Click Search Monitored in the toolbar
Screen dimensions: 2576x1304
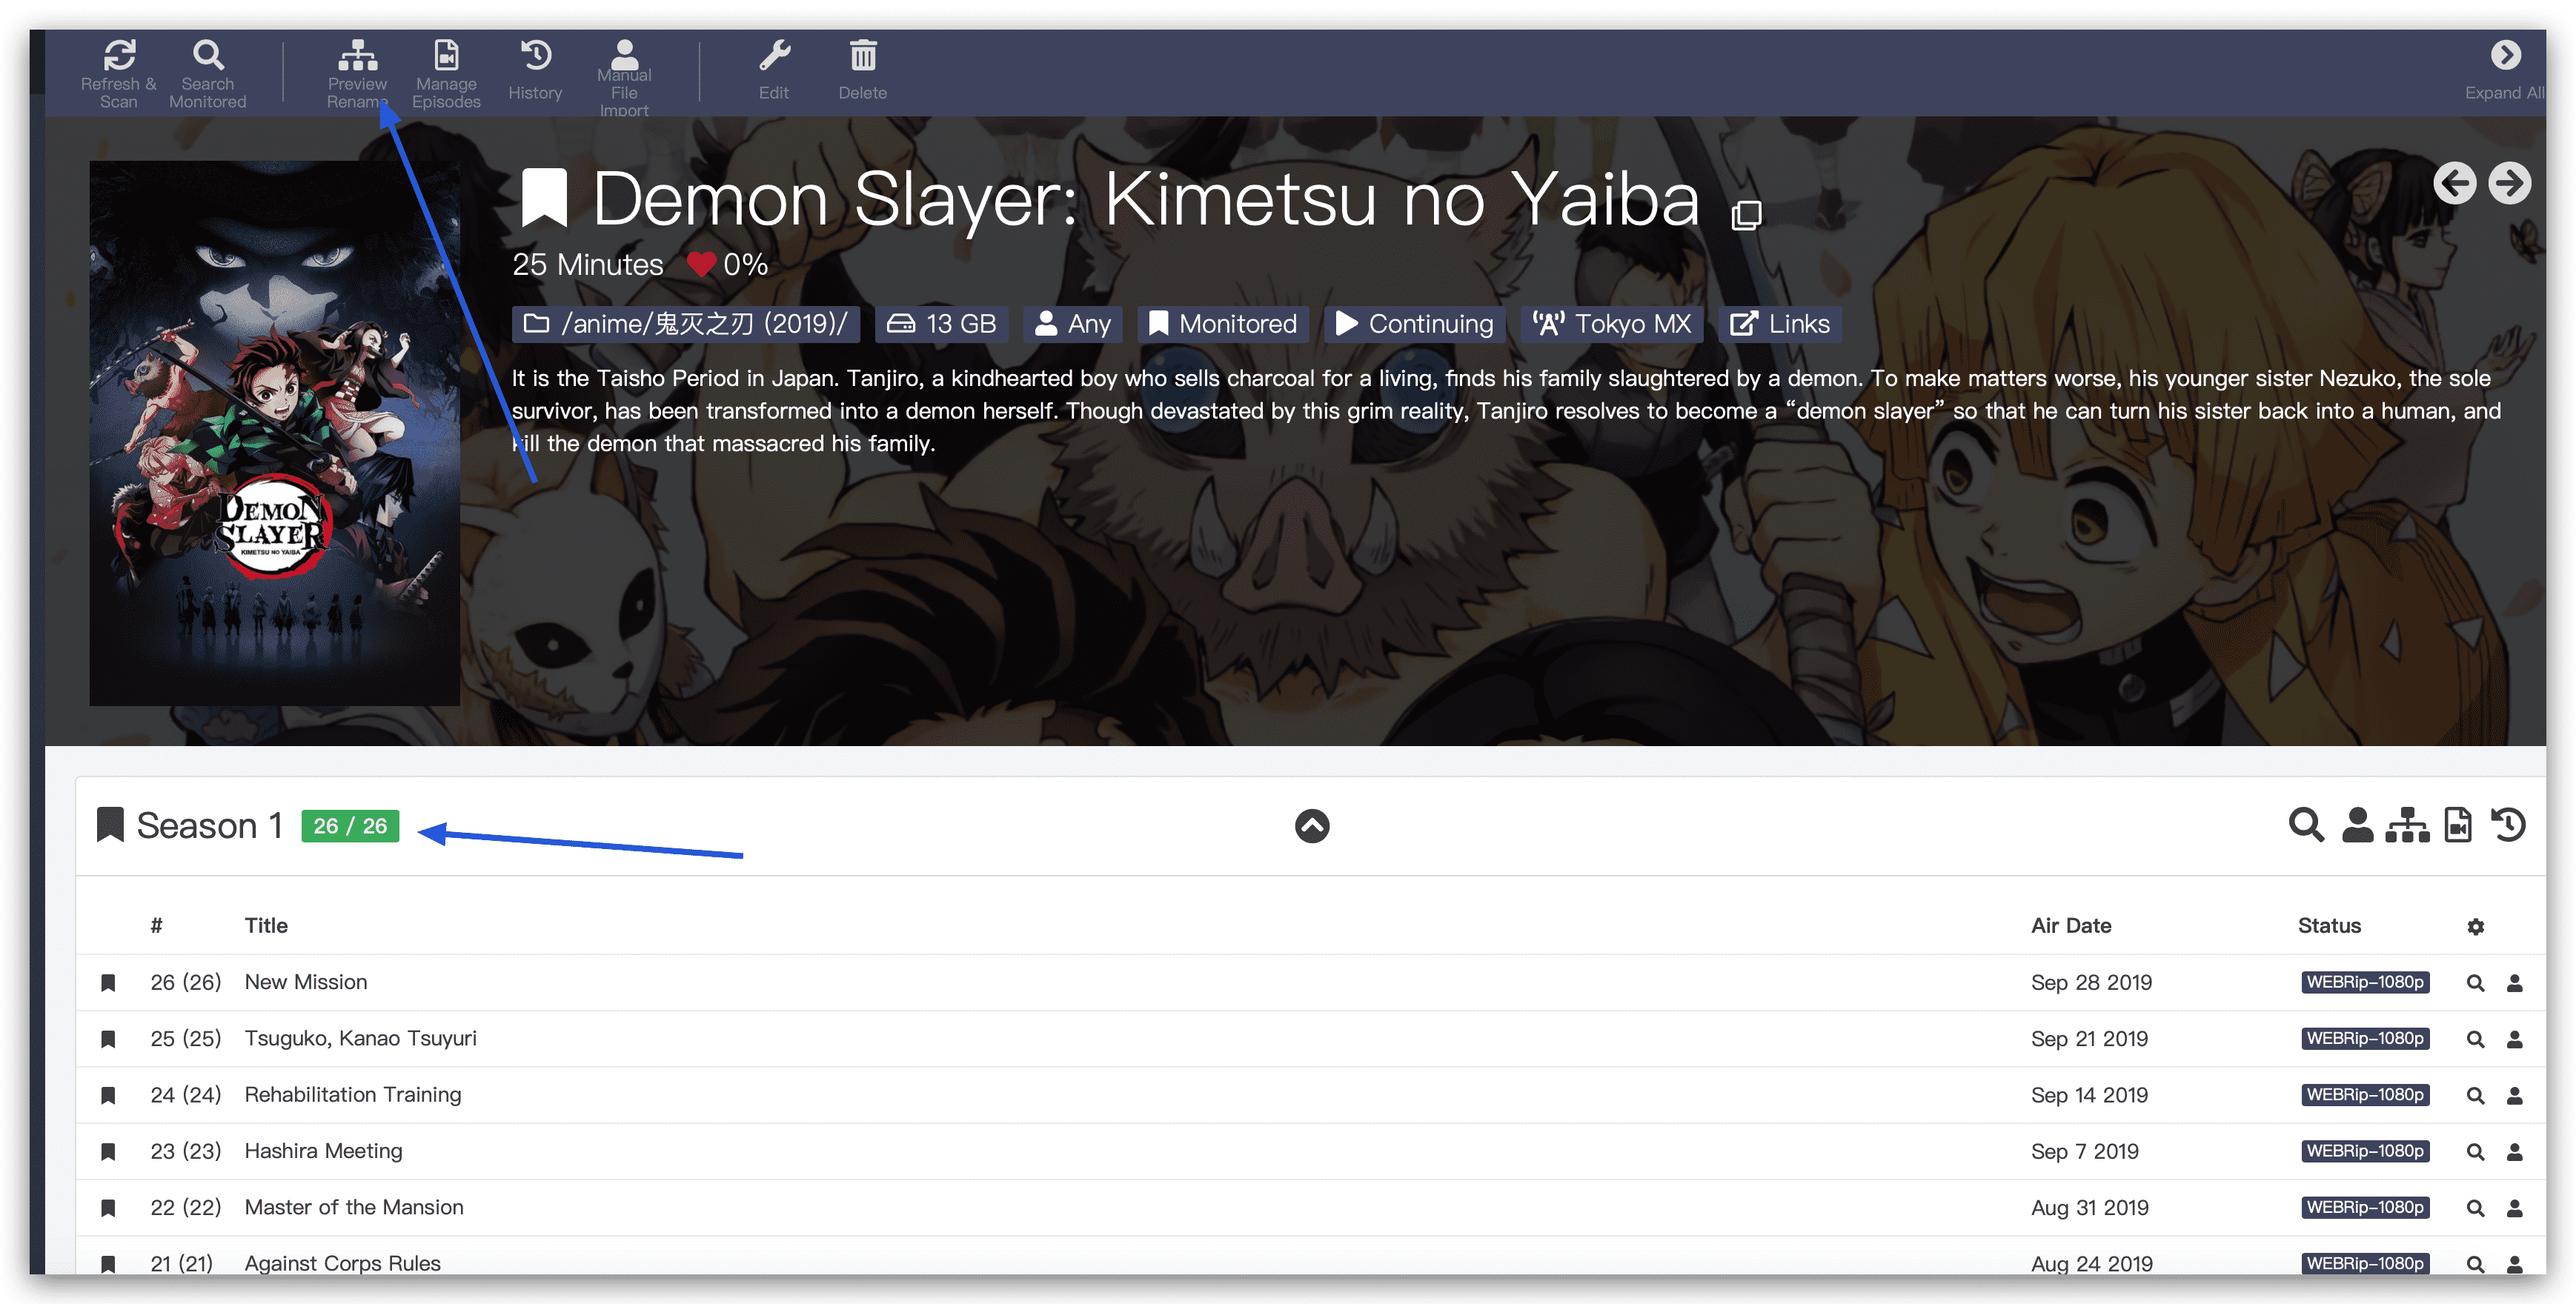click(208, 73)
